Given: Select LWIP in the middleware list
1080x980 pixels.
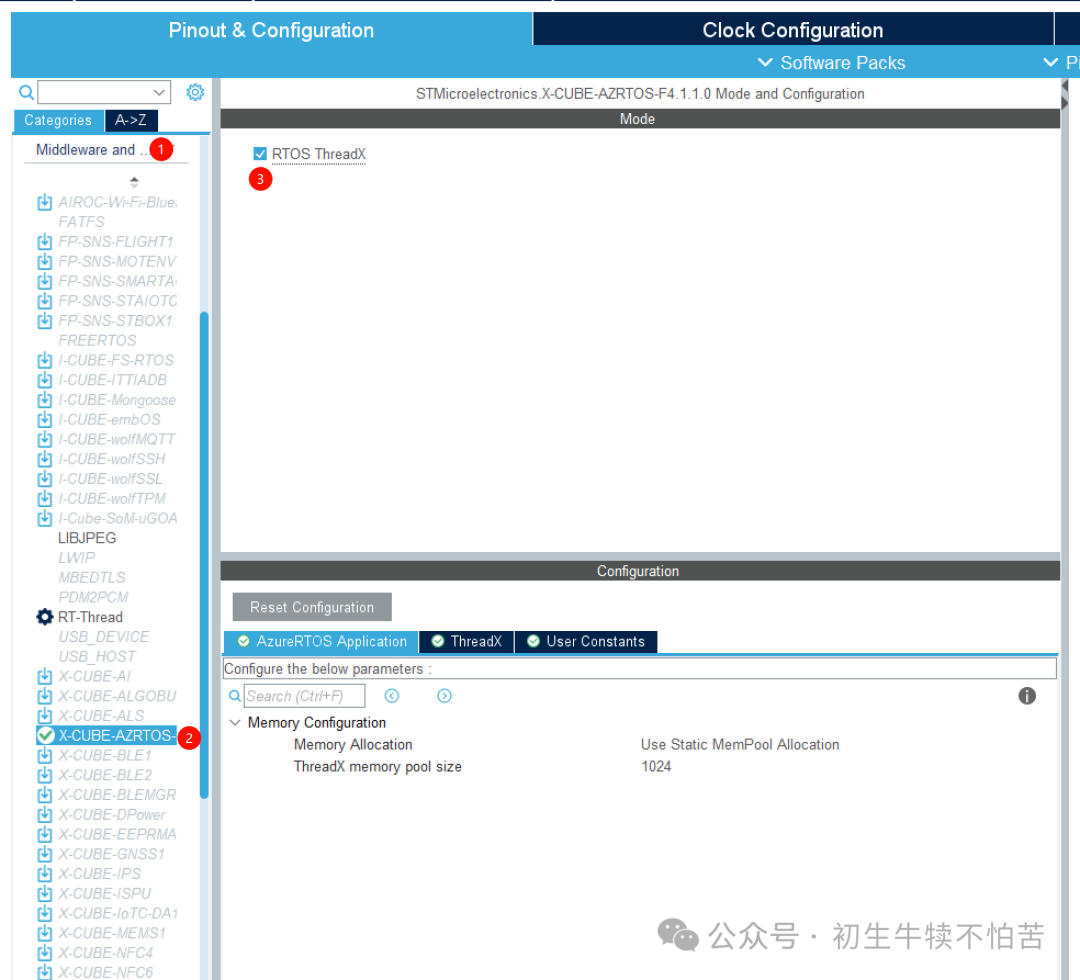Looking at the screenshot, I should (76, 558).
